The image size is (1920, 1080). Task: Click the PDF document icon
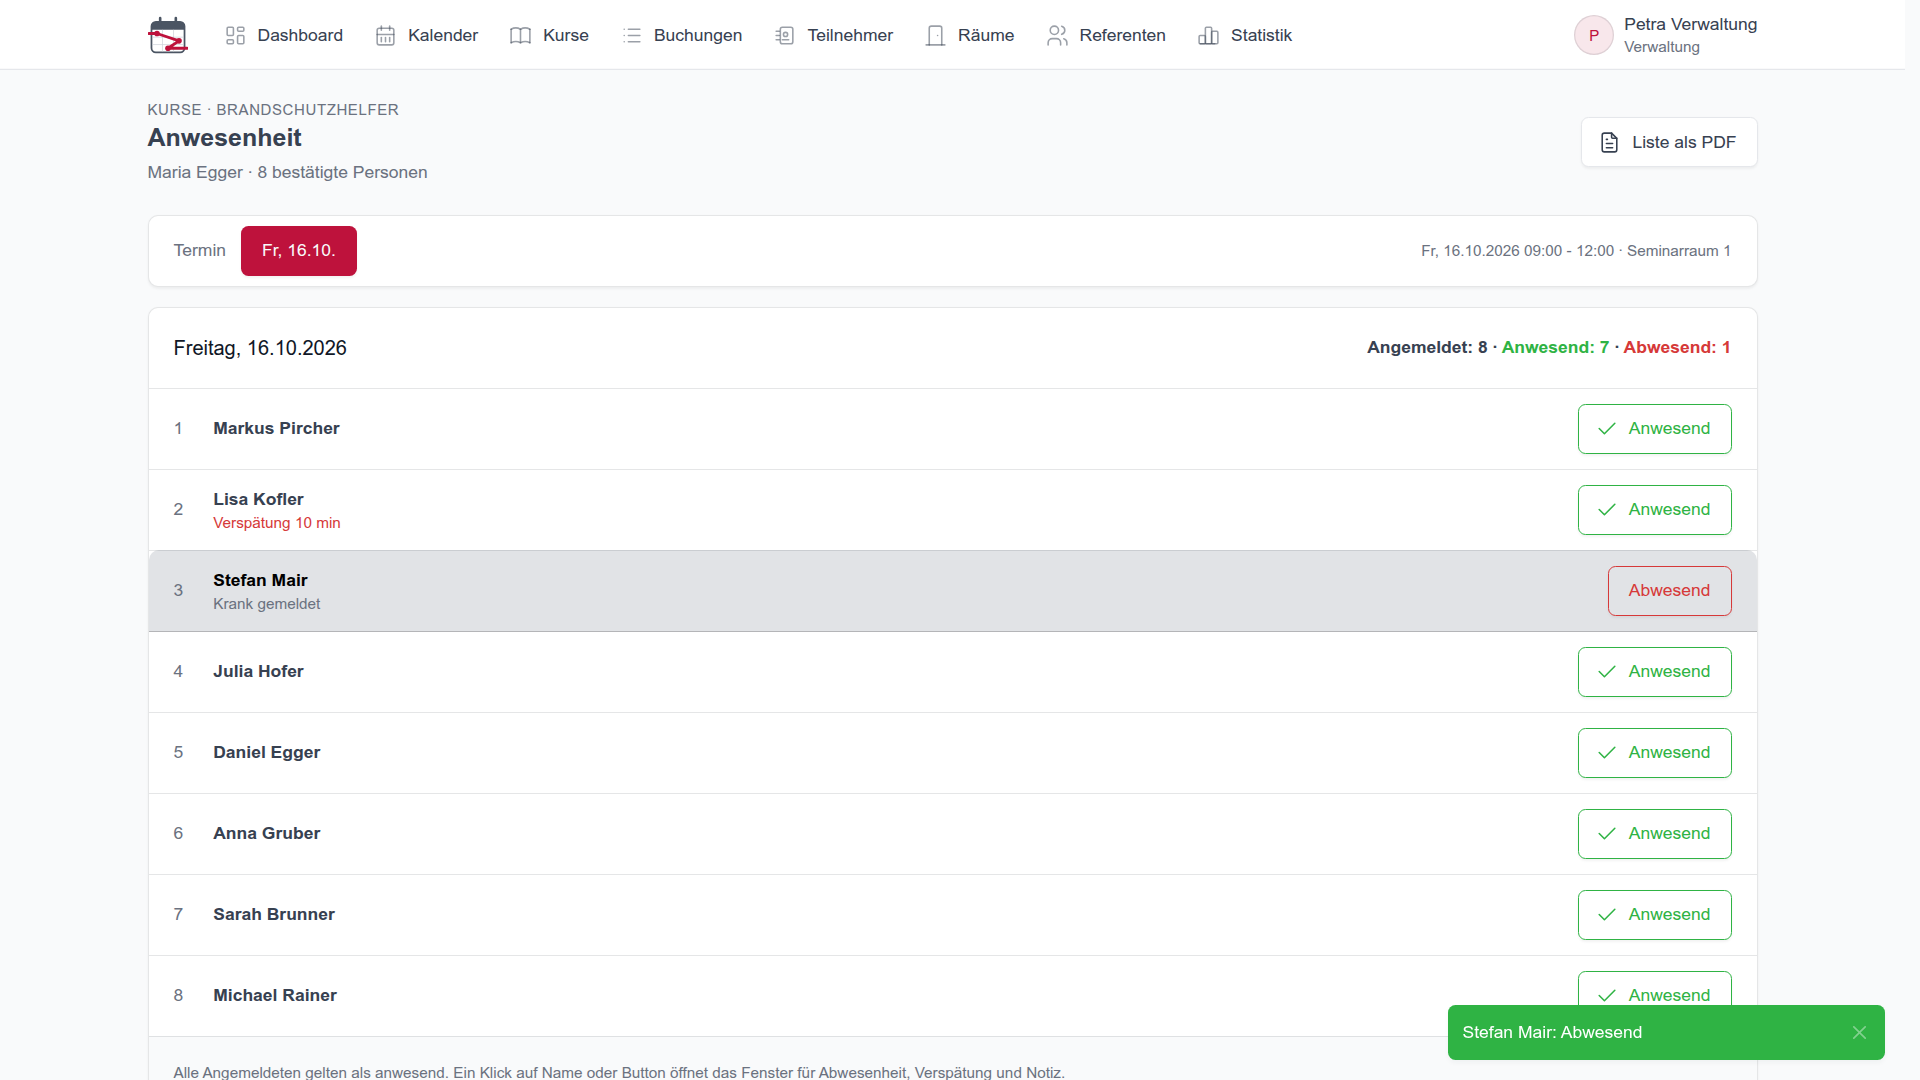(1609, 142)
